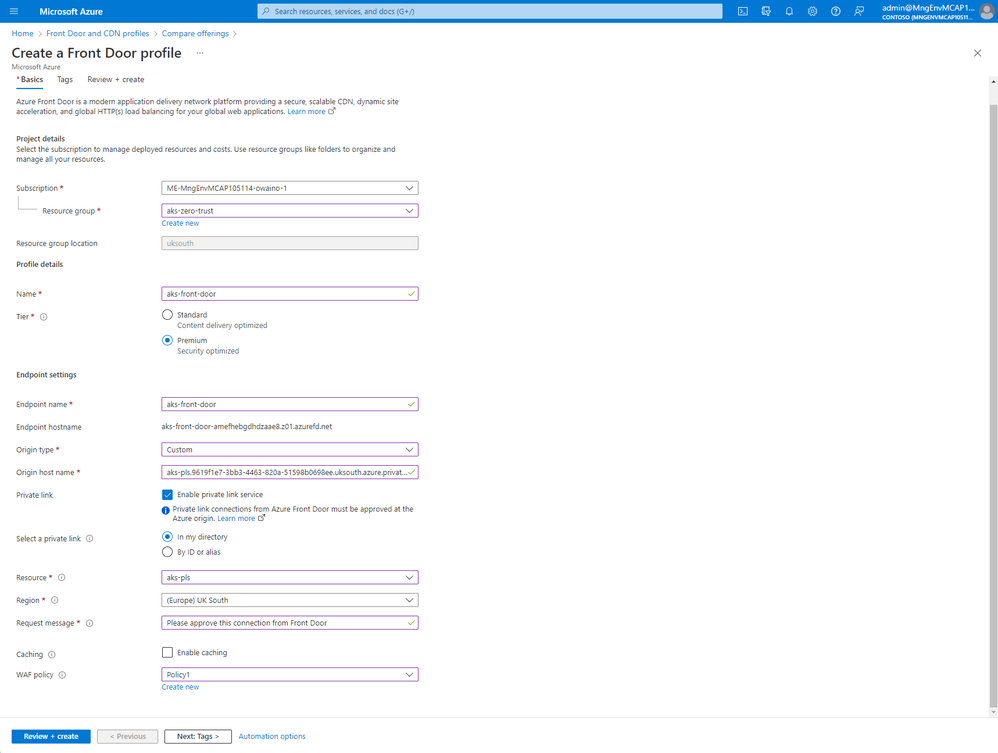Screen dimensions: 998x753
Task: Open the admin account avatar
Action: (x=987, y=11)
